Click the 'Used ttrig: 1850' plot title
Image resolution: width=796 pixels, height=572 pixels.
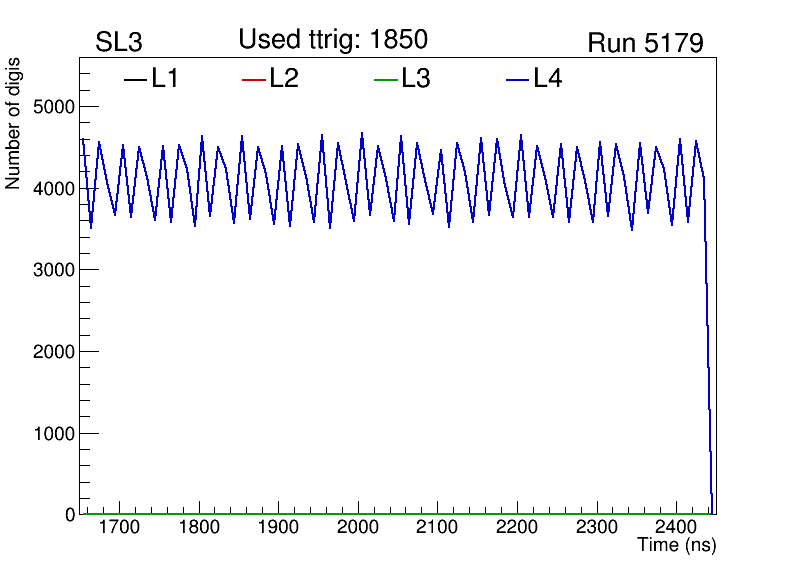[333, 40]
